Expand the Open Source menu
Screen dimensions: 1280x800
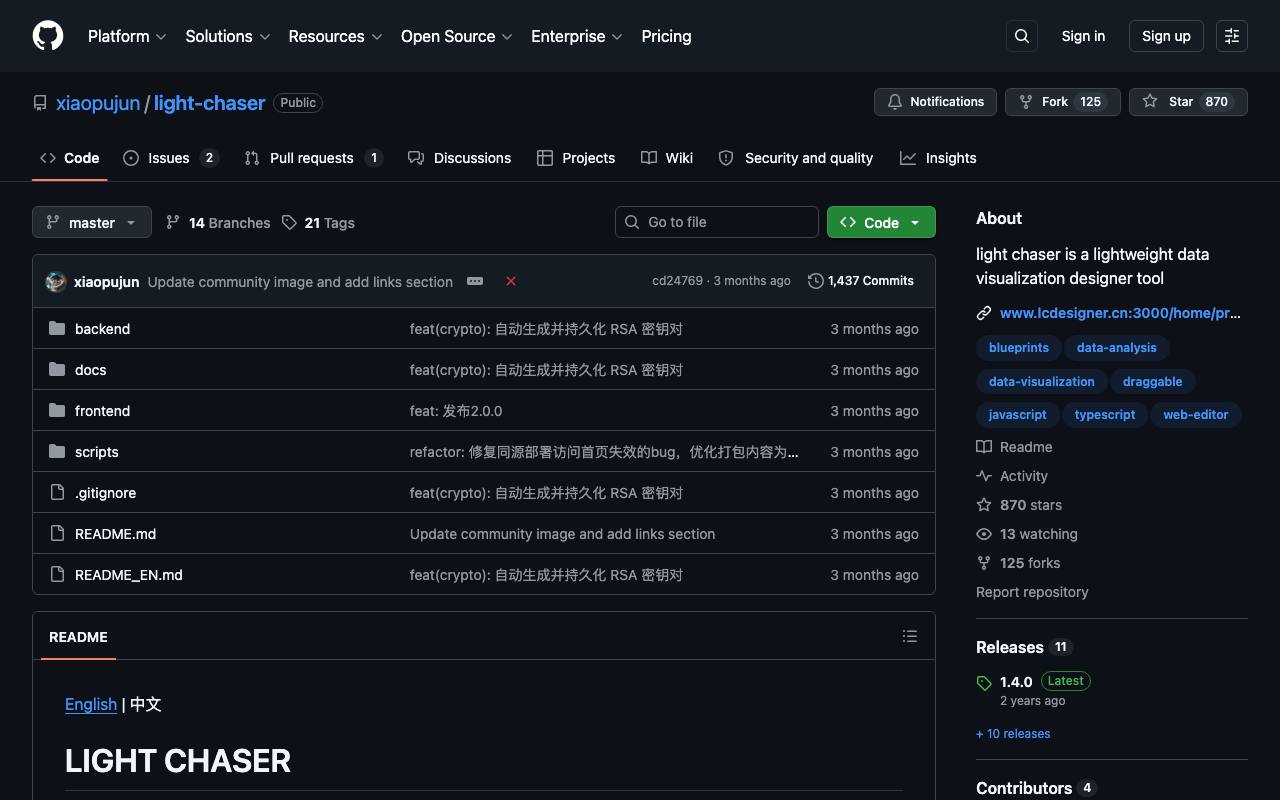[x=457, y=36]
